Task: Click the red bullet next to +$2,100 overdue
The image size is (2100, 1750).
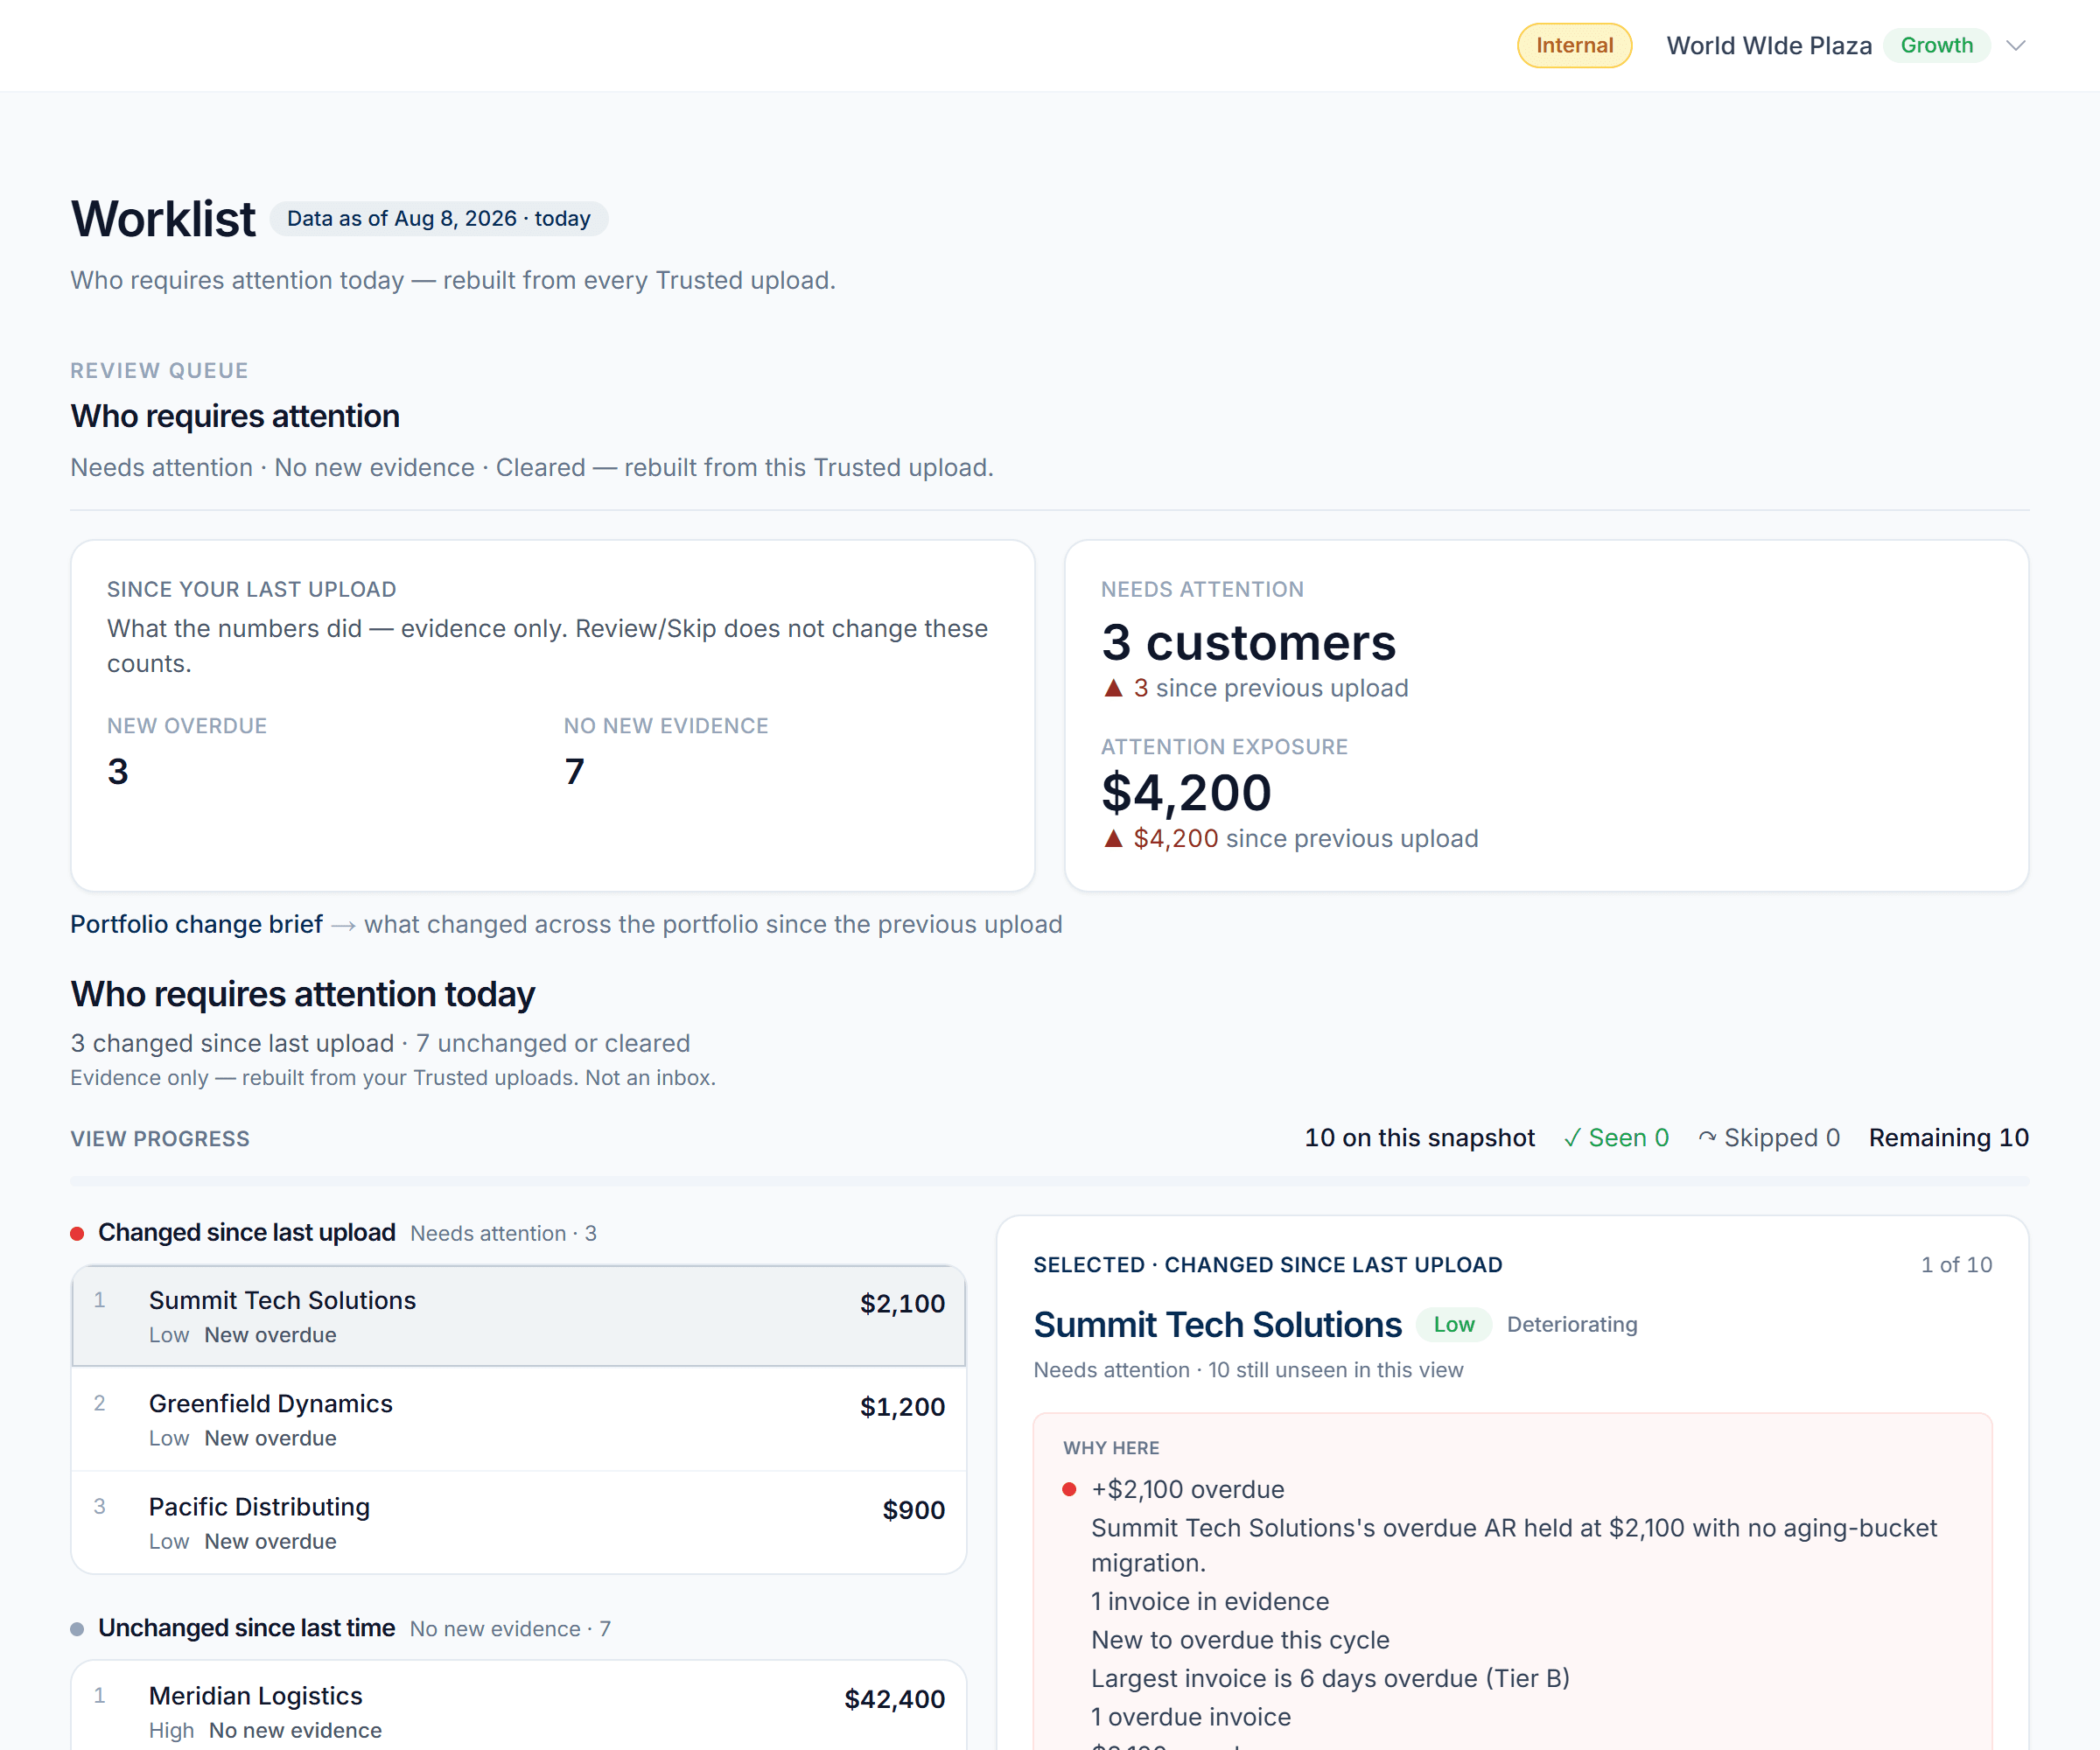Action: pos(1069,1489)
